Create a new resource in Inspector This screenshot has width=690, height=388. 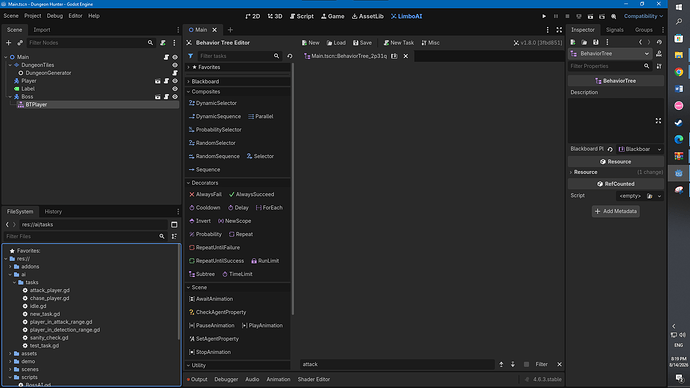tap(573, 42)
